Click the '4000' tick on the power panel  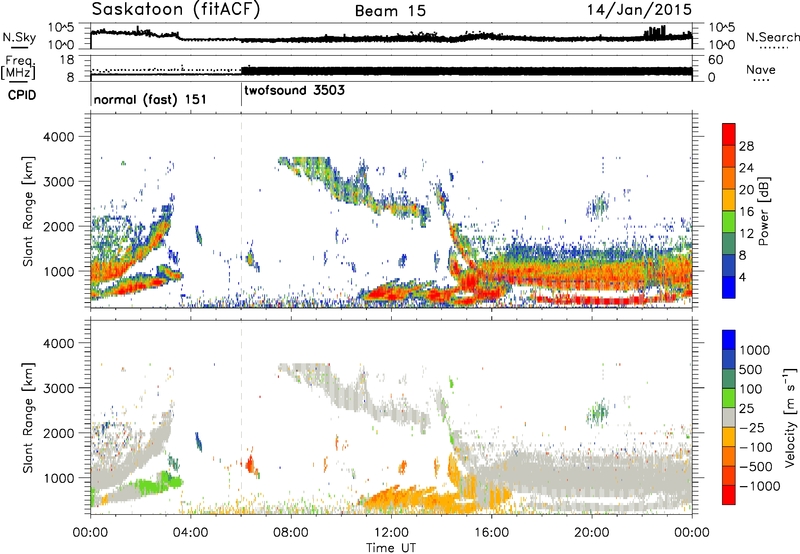point(58,137)
